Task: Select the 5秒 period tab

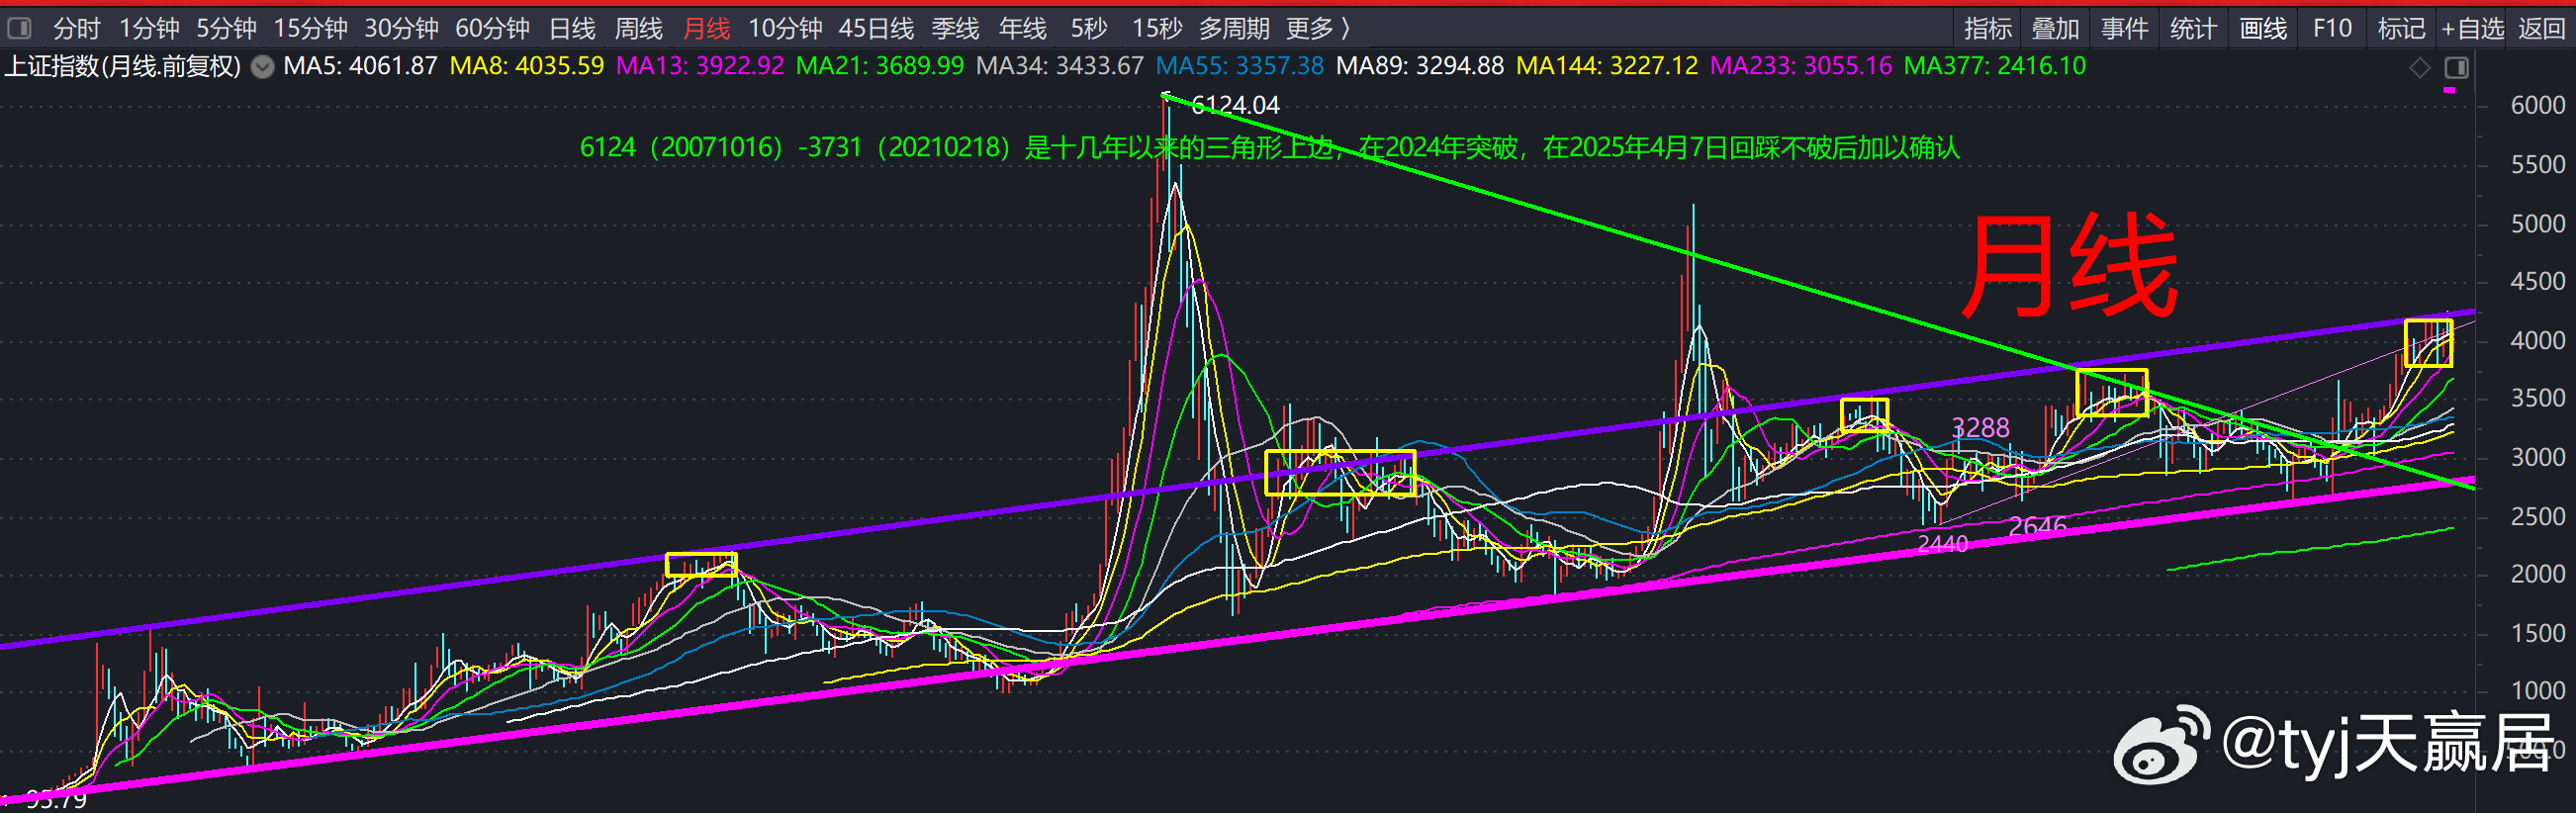Action: pyautogui.click(x=1089, y=28)
